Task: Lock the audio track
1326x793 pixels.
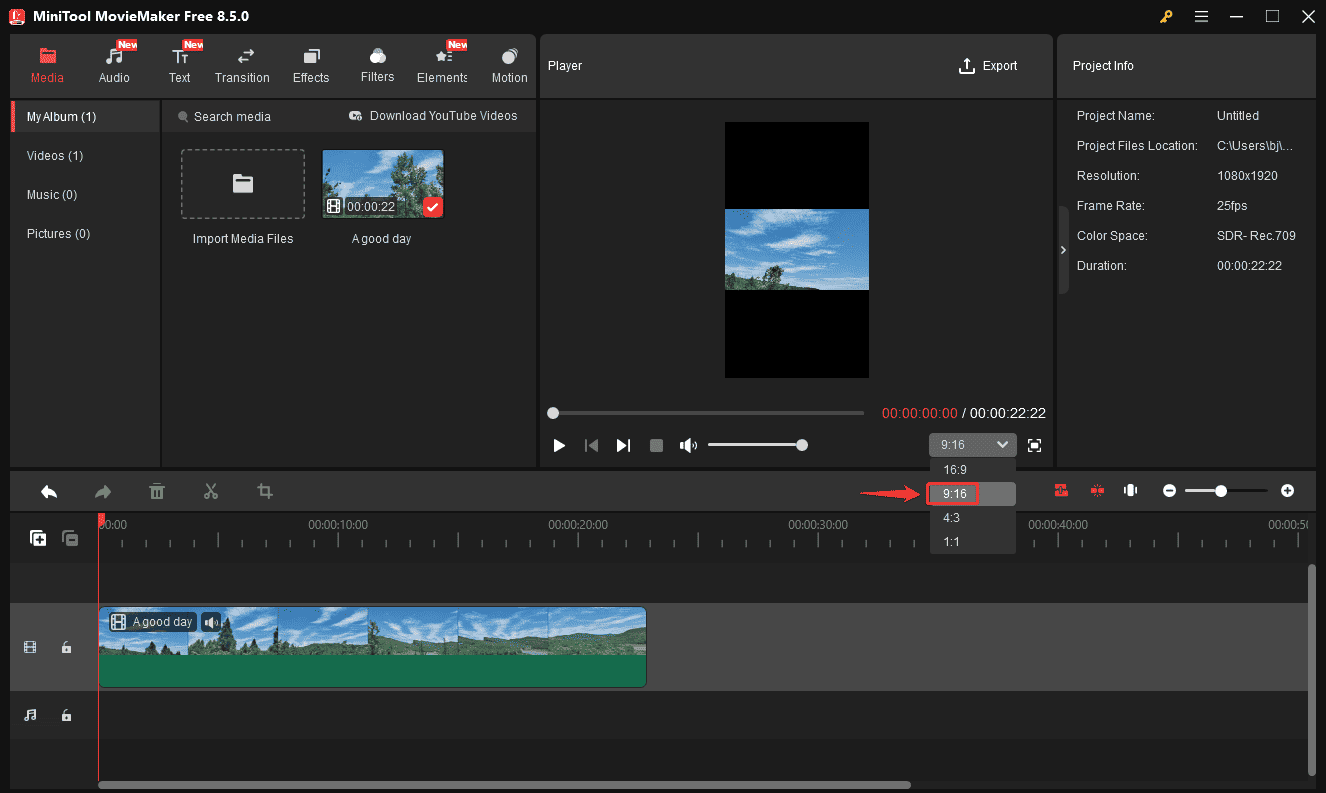Action: [x=66, y=715]
